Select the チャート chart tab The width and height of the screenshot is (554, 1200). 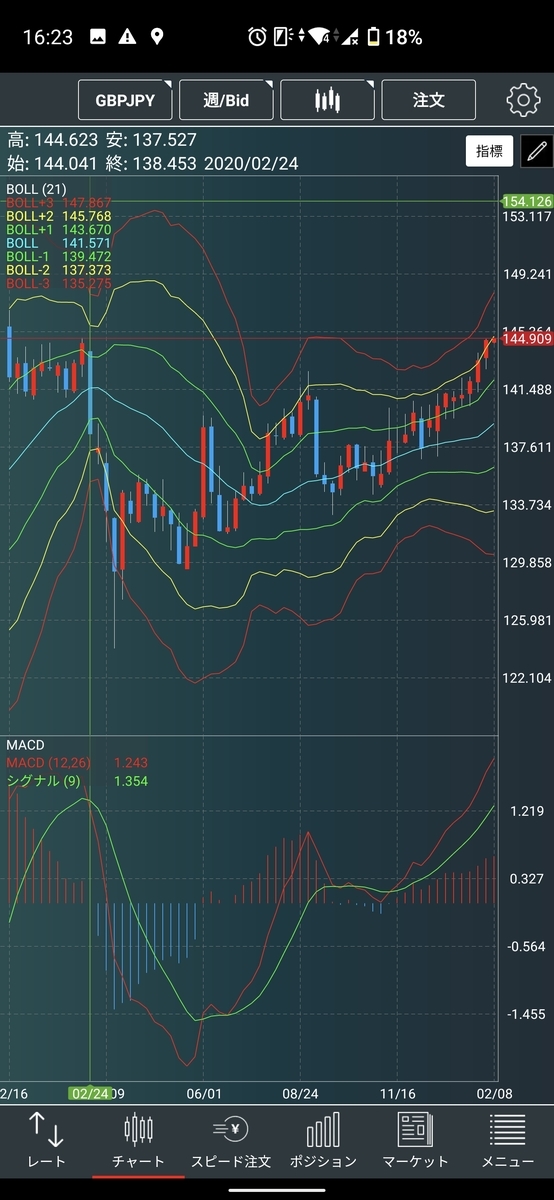coord(138,1139)
